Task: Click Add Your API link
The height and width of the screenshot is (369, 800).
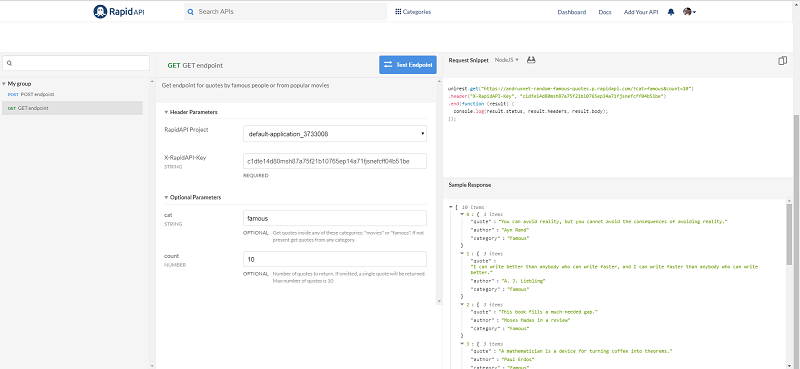Action: click(641, 12)
